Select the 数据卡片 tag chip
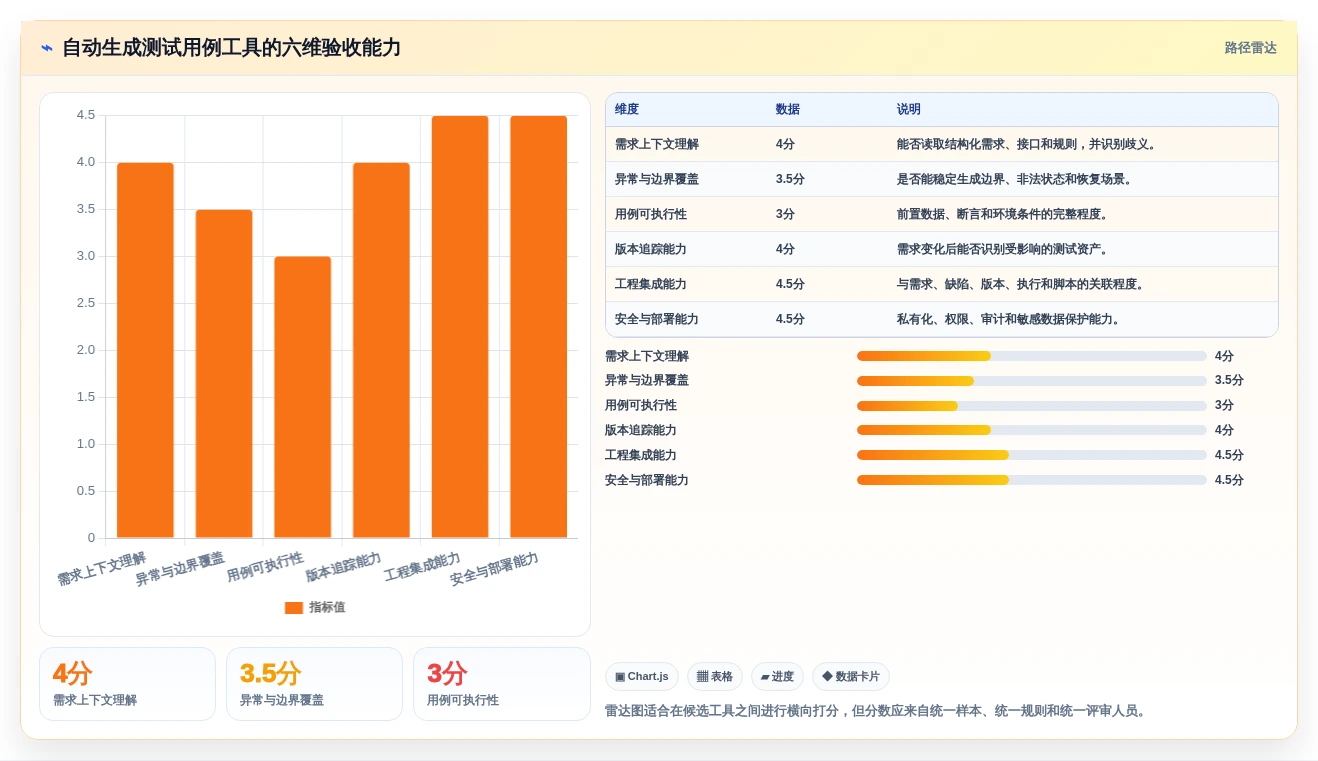The height and width of the screenshot is (761, 1318). tap(851, 677)
